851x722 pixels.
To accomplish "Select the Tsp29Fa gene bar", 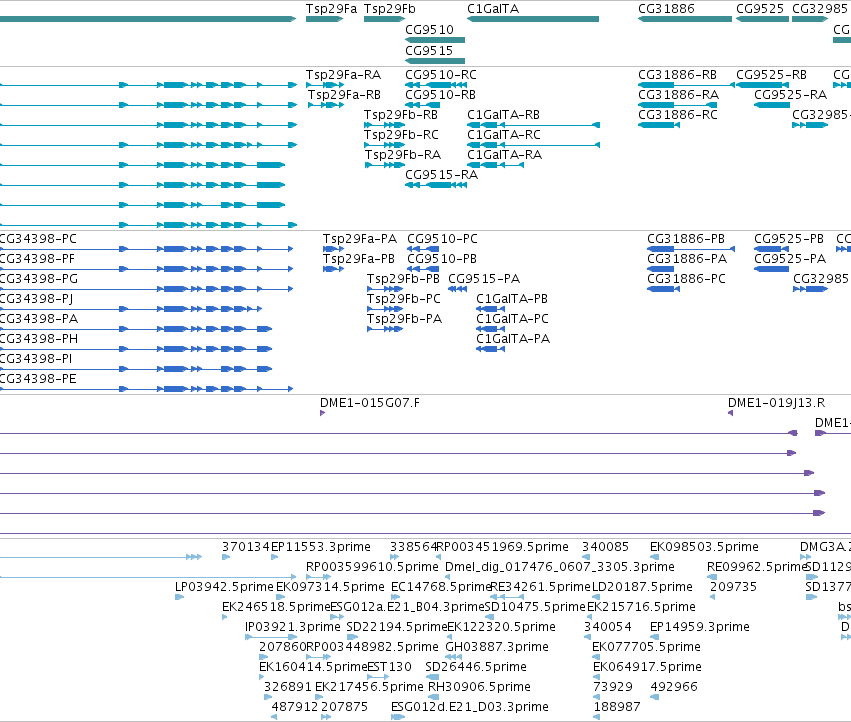I will pyautogui.click(x=325, y=19).
